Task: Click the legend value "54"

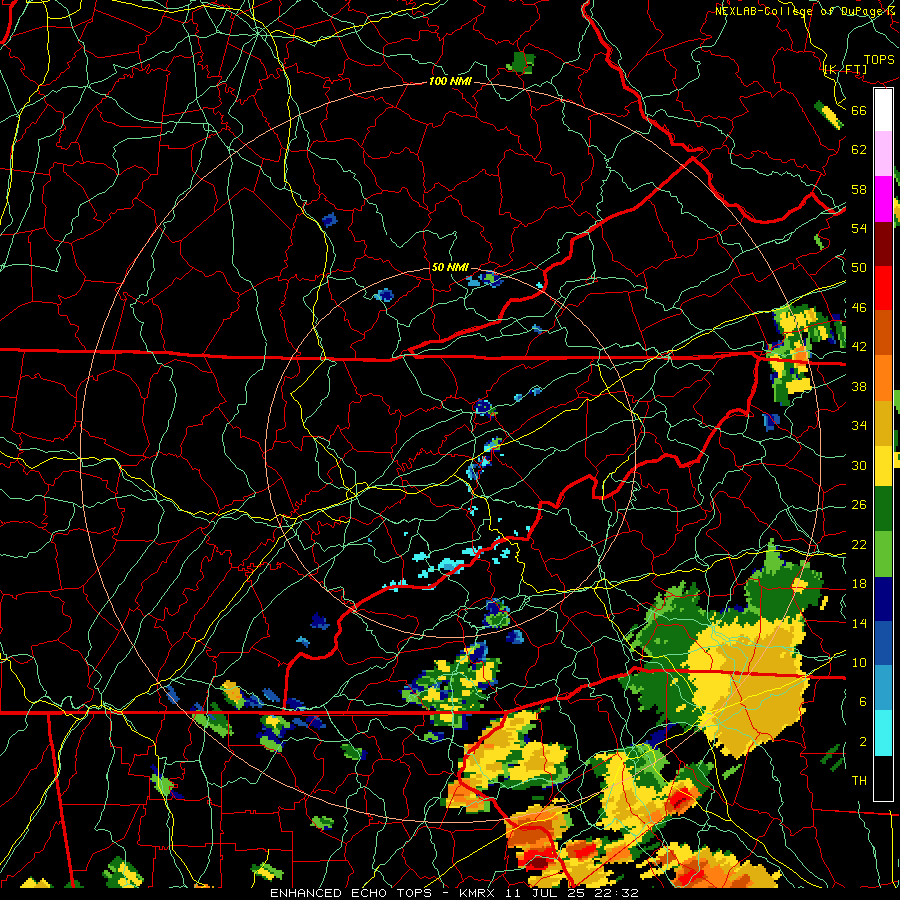Action: tap(859, 228)
